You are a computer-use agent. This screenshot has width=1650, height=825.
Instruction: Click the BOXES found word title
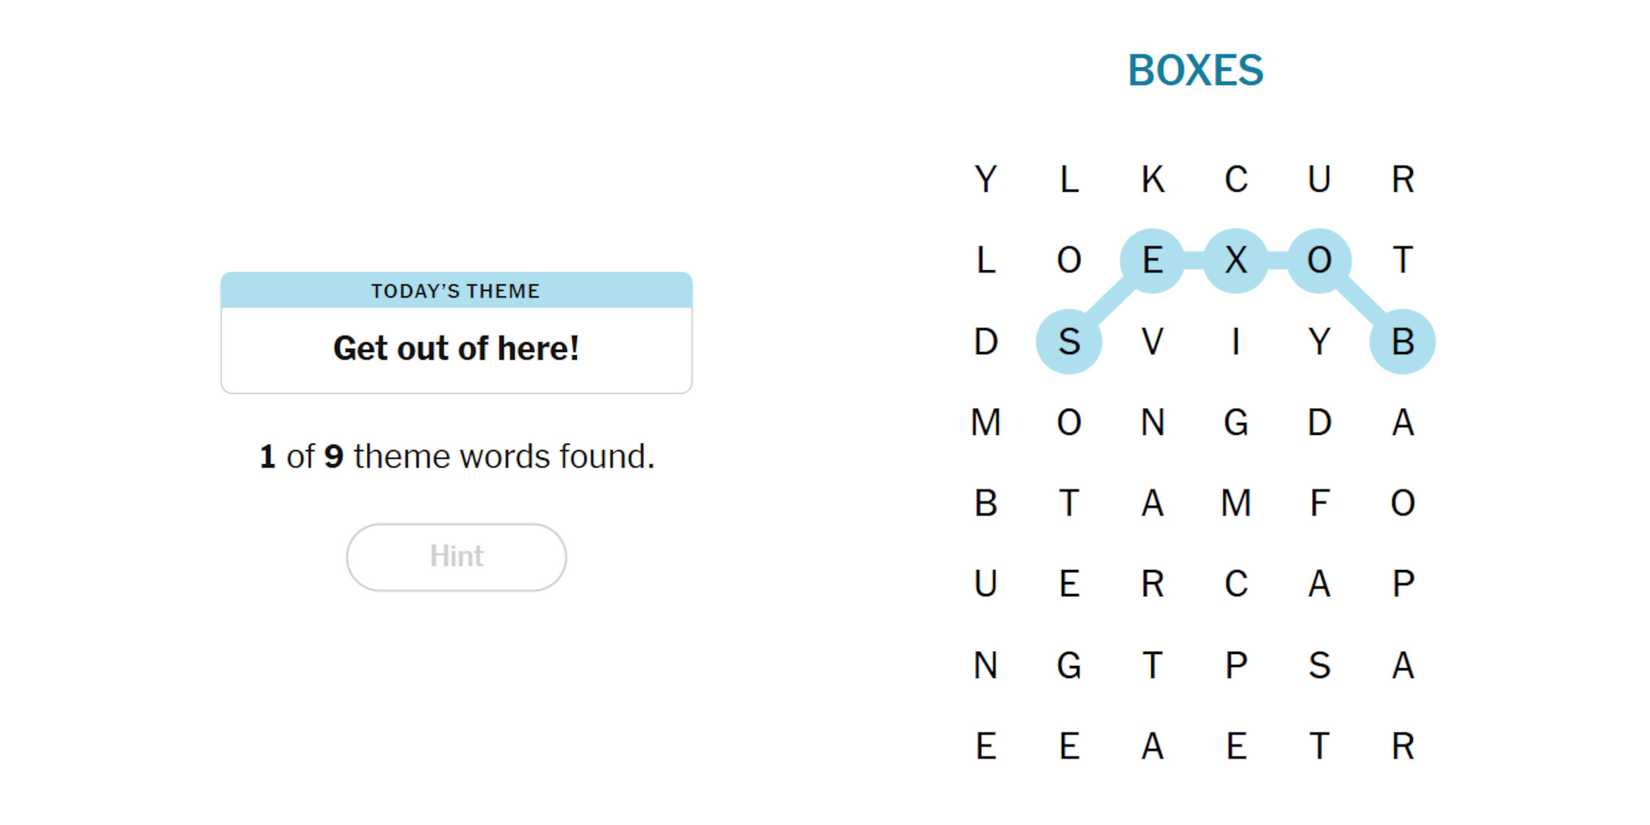pyautogui.click(x=1195, y=71)
